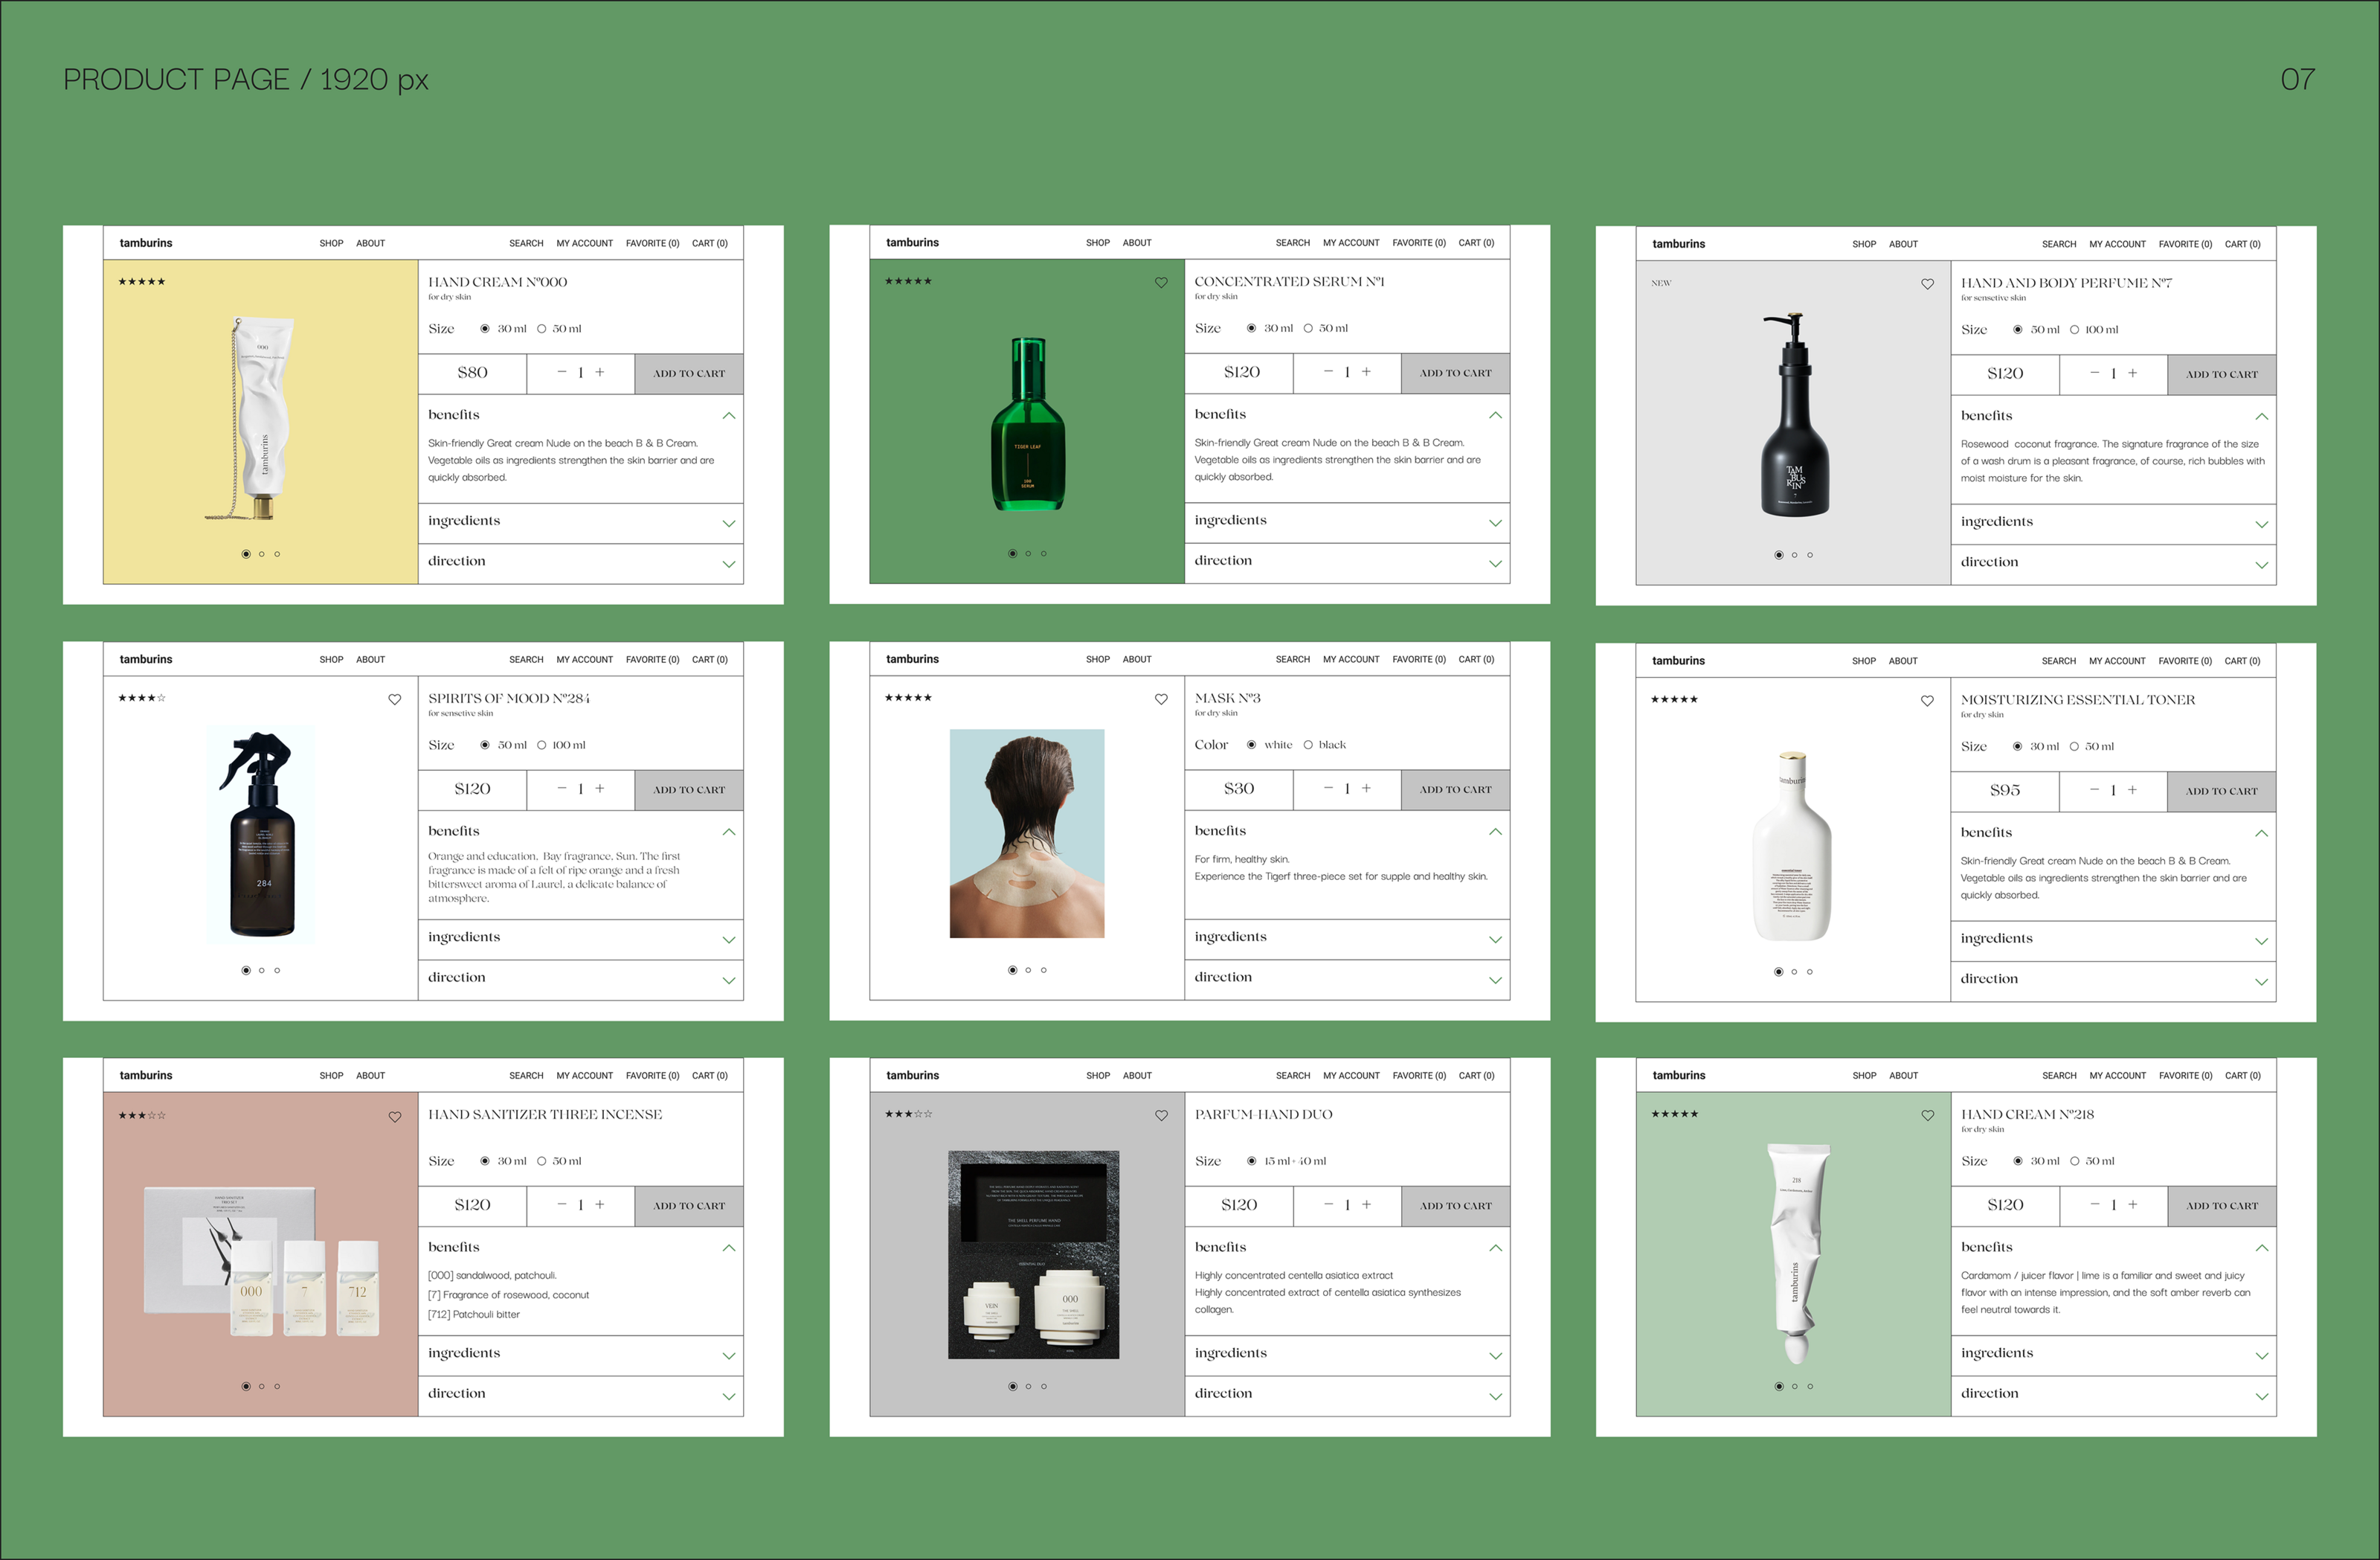2380x1560 pixels.
Task: Favorite Spirits of Mood via heart icon
Action: [395, 699]
